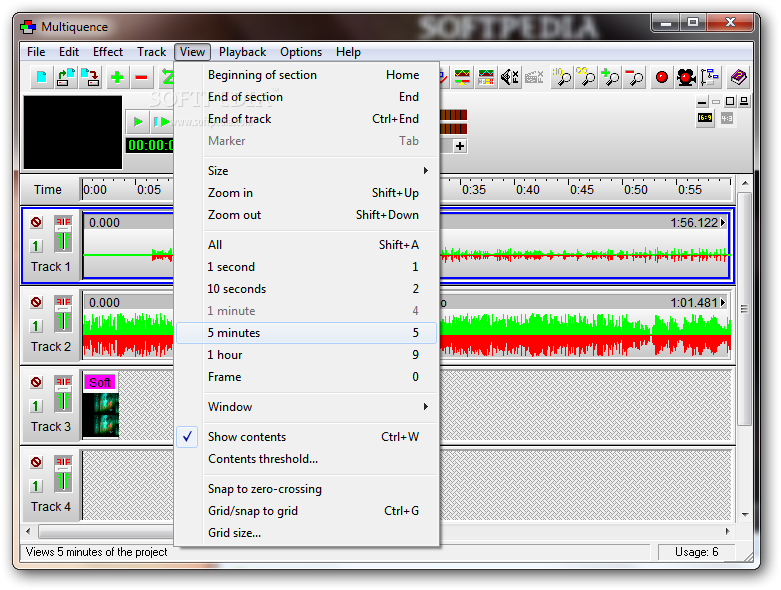Click the video clip thumbnail on Track 3
The width and height of the screenshot is (781, 590).
[101, 414]
